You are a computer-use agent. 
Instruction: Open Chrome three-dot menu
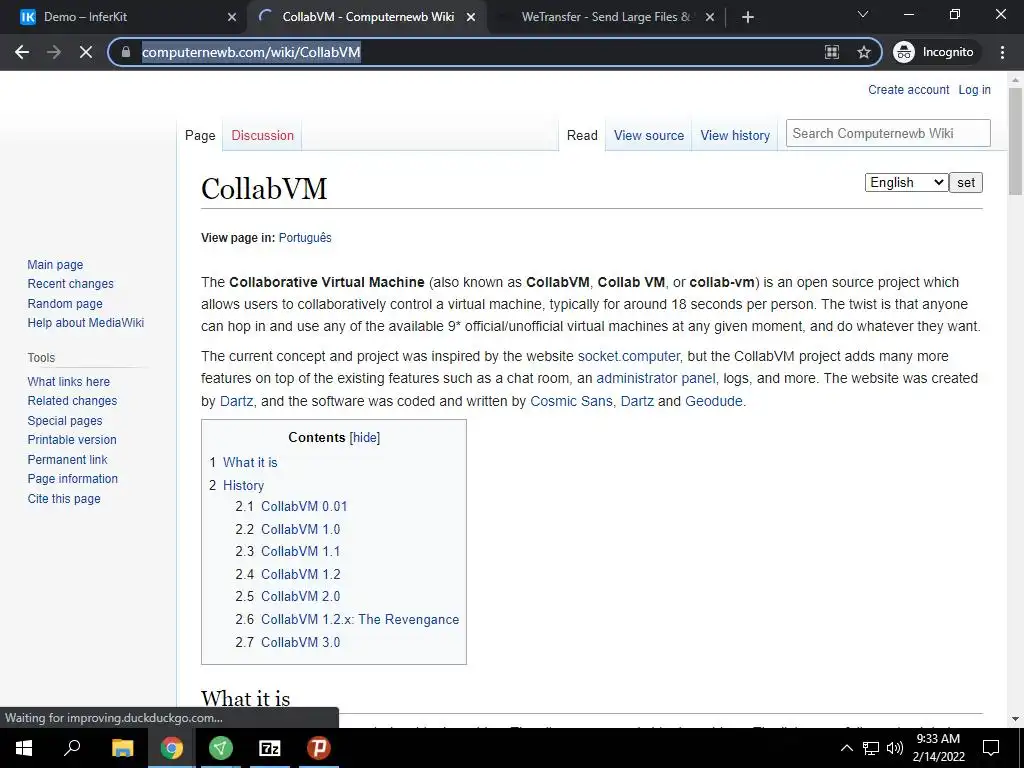1002,52
